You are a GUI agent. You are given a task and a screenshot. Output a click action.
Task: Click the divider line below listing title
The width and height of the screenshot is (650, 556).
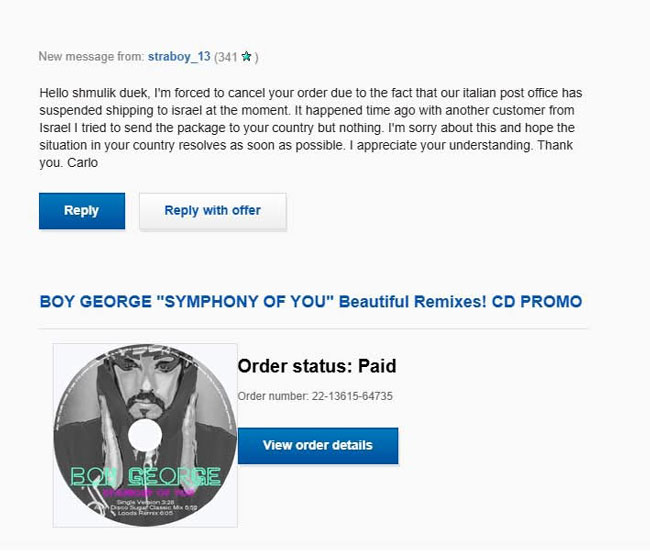point(314,328)
